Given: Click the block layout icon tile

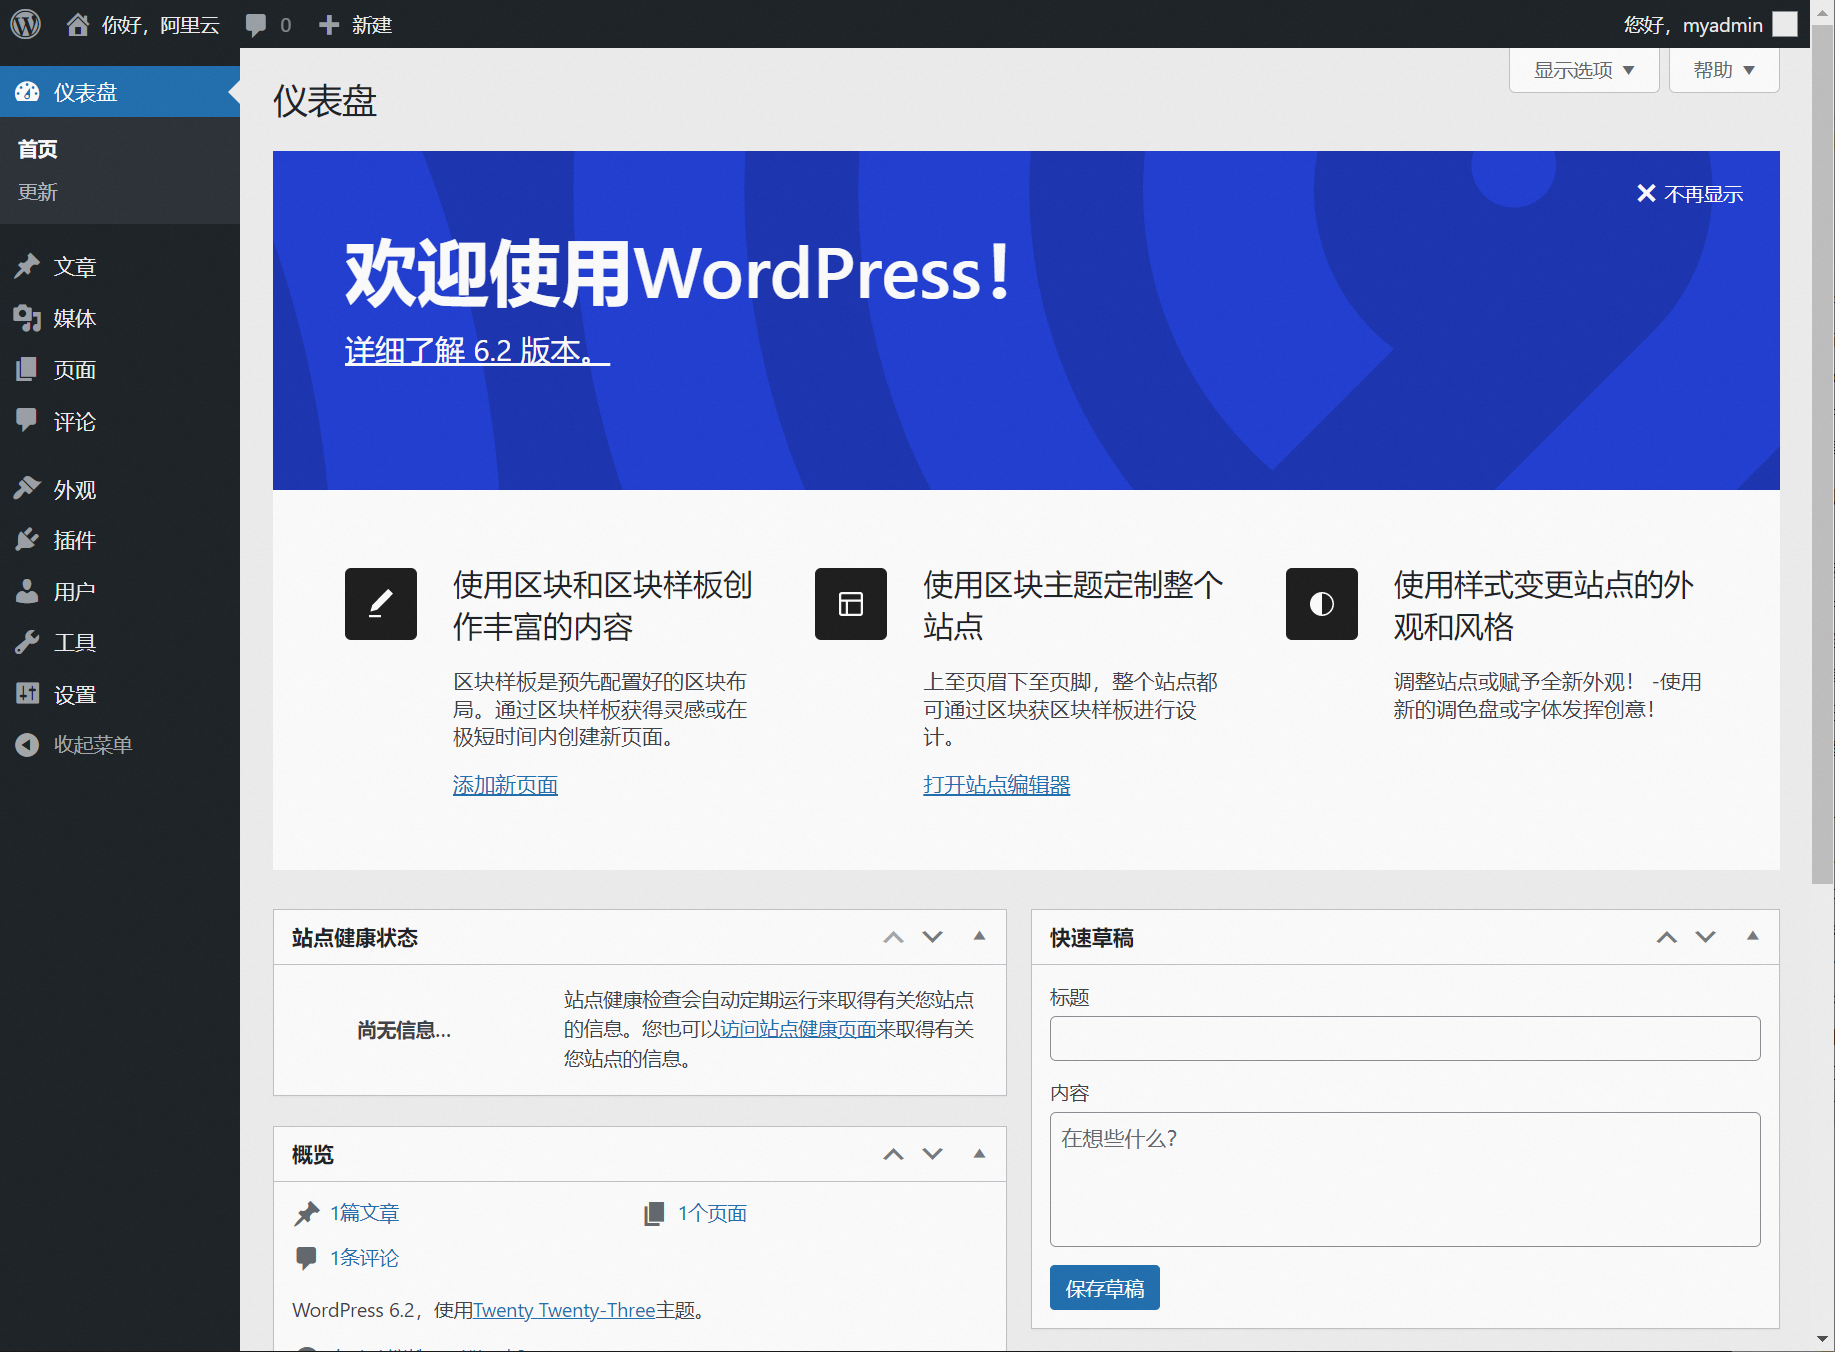Looking at the screenshot, I should [851, 604].
